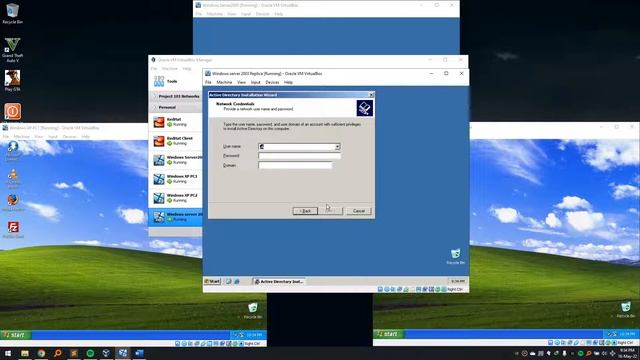
Task: Open Help menu of the Replica VM window
Action: coord(288,82)
